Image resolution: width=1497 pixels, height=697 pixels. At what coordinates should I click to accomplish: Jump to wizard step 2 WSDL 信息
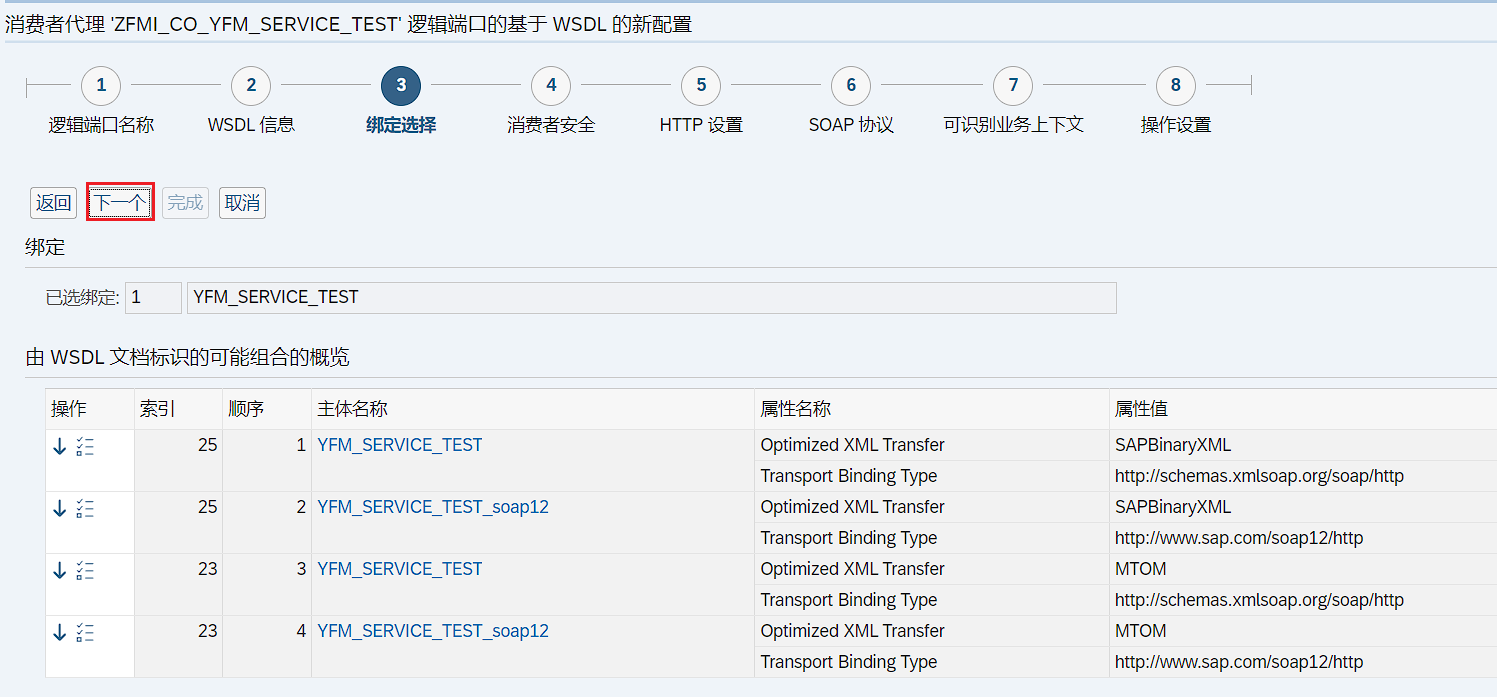tap(251, 86)
